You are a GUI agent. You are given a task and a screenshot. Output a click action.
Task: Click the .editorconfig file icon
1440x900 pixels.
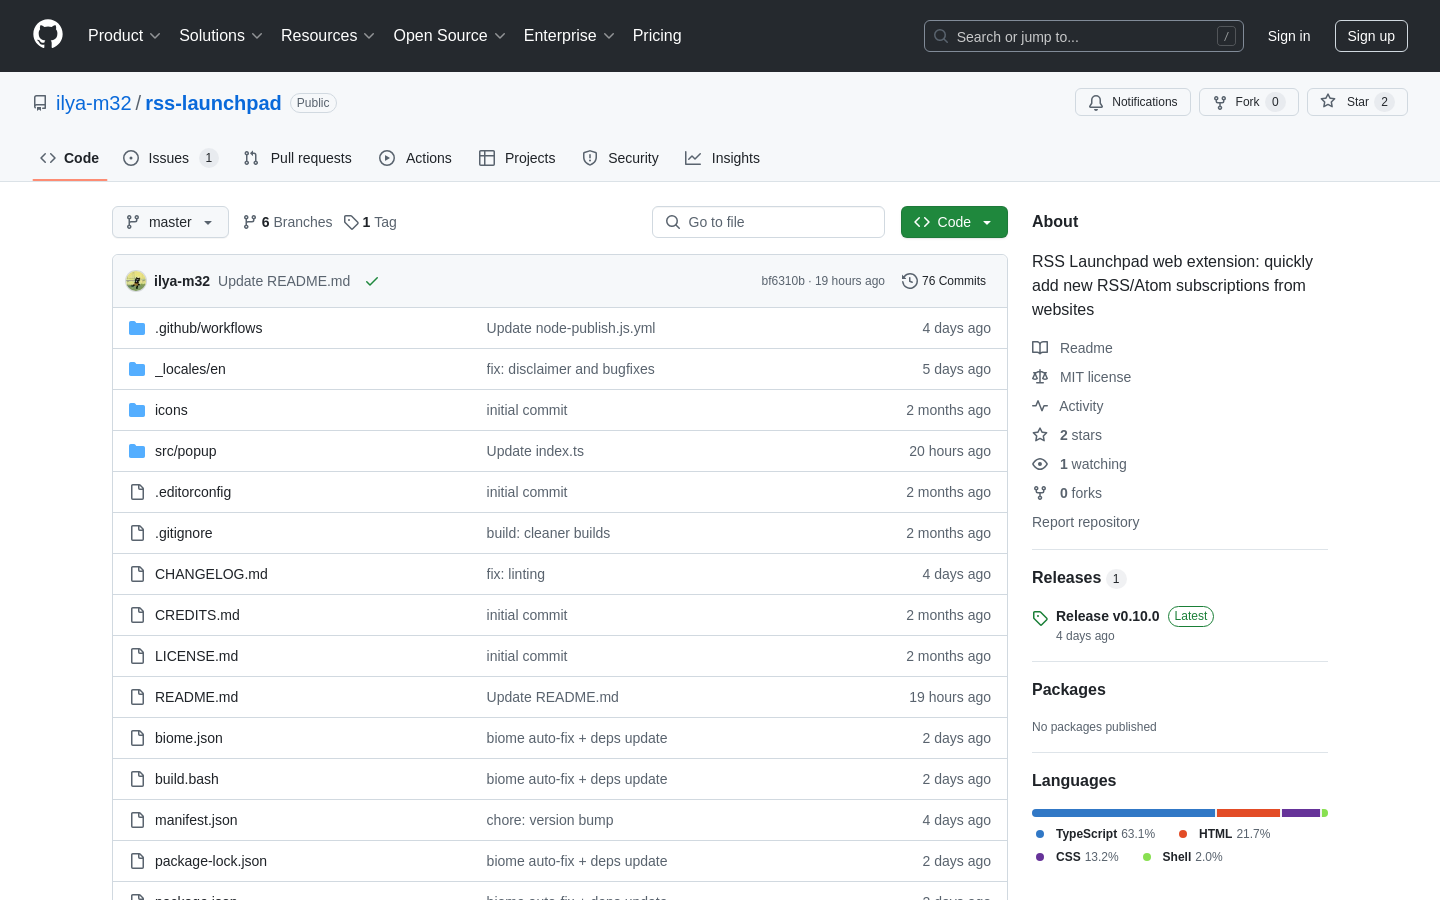pyautogui.click(x=137, y=492)
